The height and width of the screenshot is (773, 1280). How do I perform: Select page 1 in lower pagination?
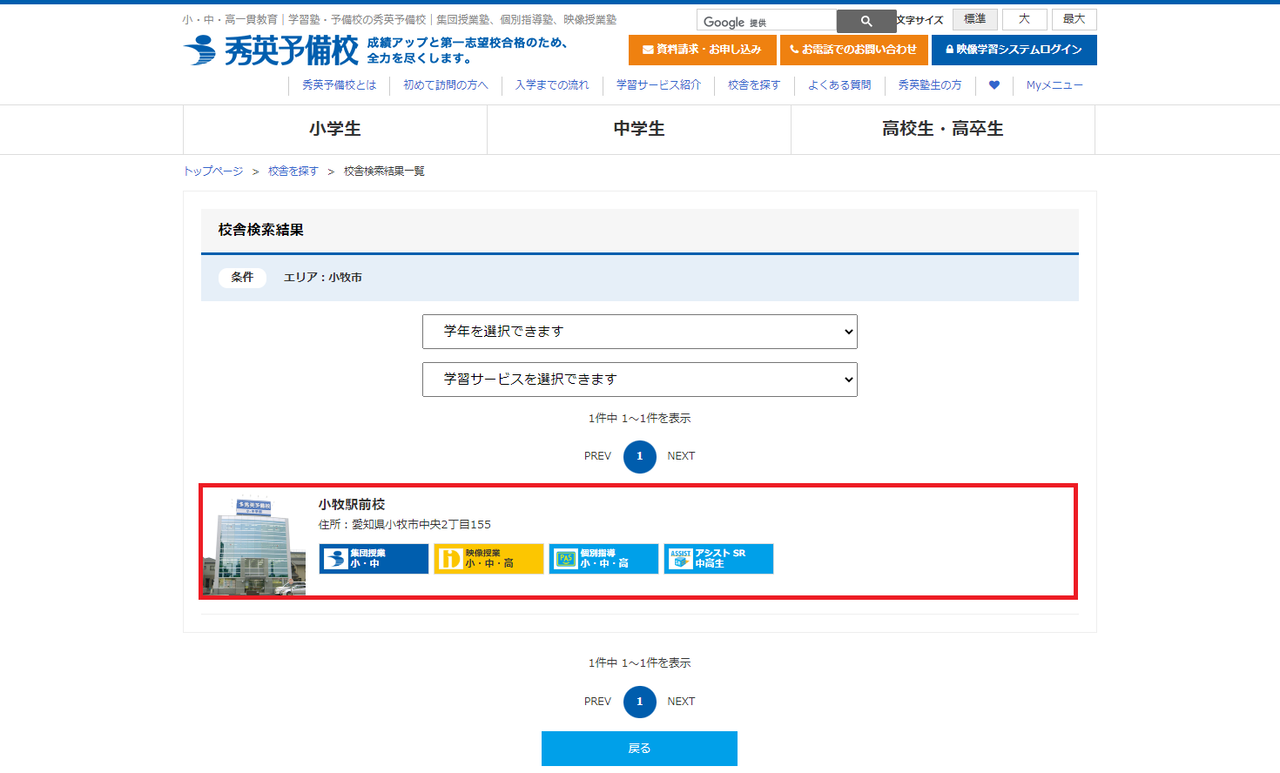pyautogui.click(x=640, y=702)
